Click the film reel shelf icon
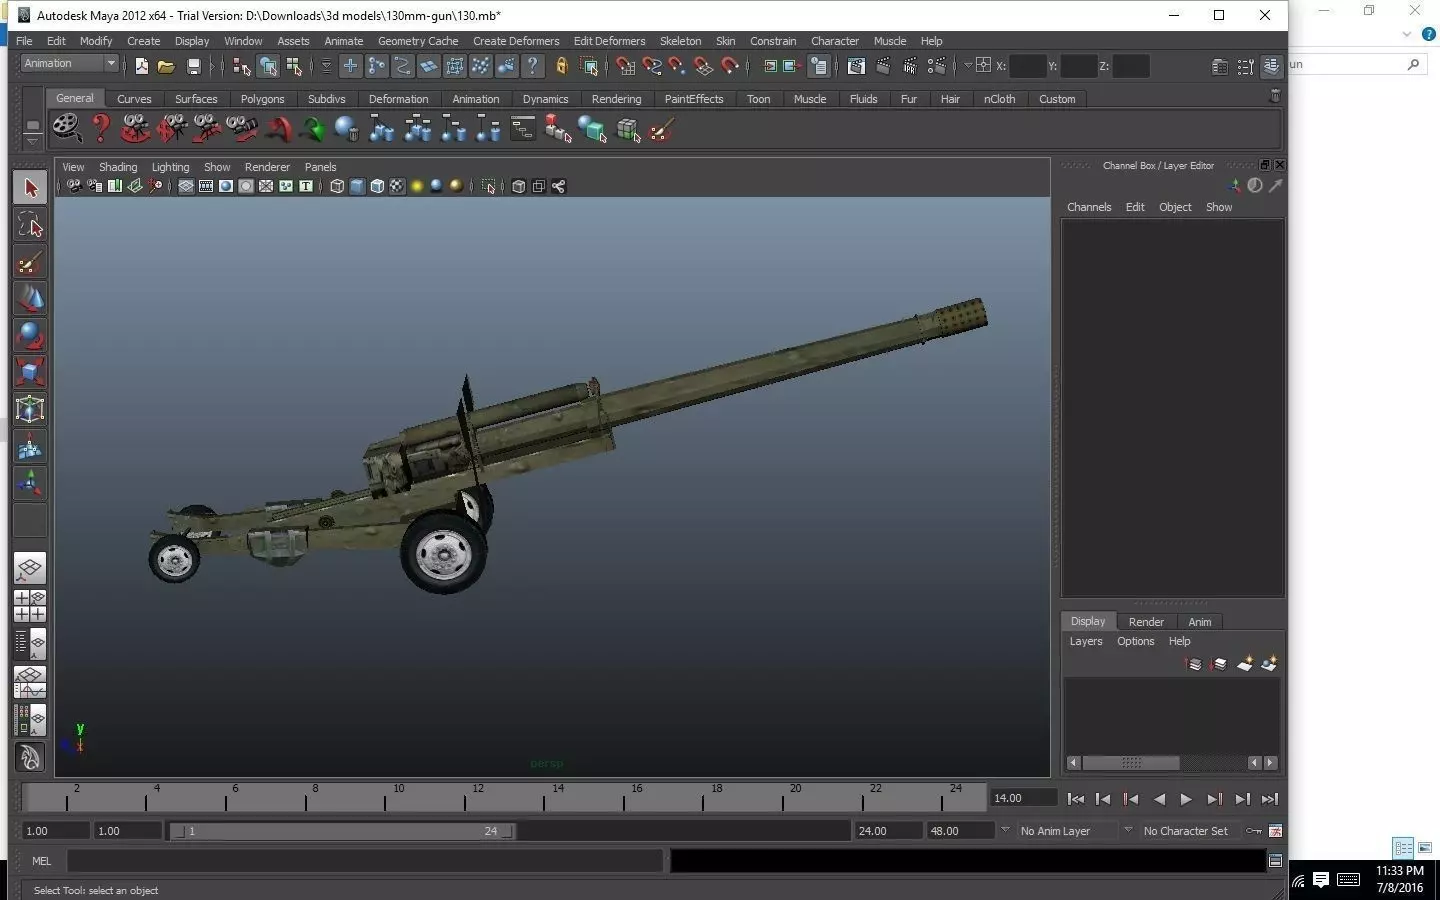Image resolution: width=1440 pixels, height=900 pixels. click(x=66, y=128)
